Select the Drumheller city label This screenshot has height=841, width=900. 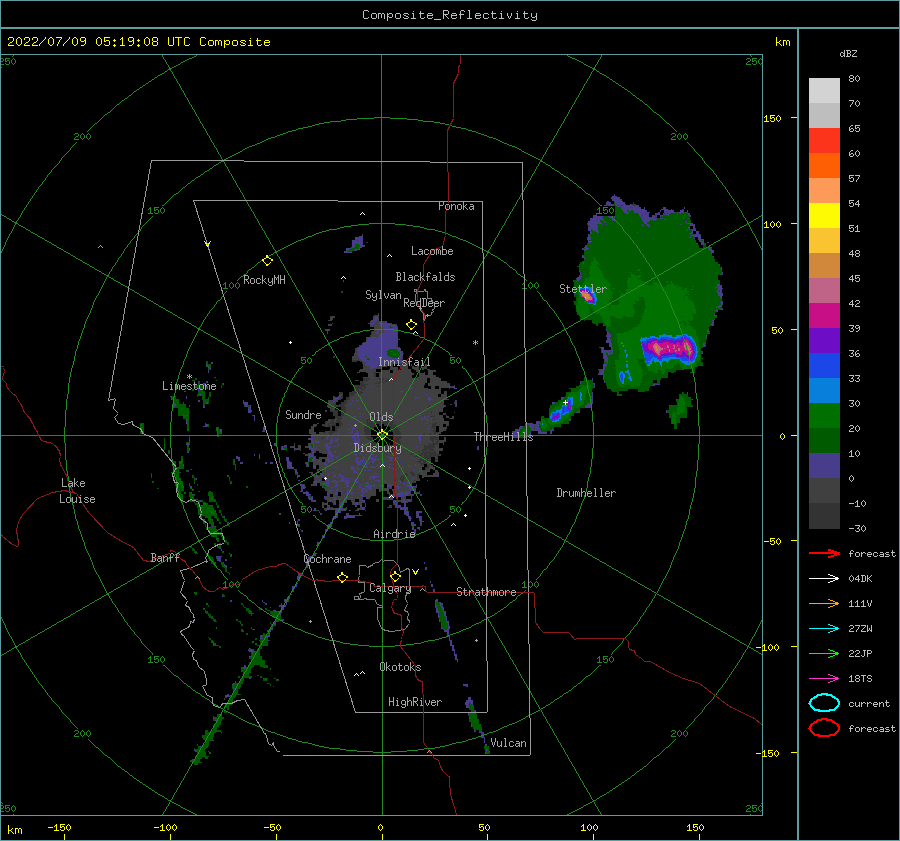pyautogui.click(x=586, y=493)
